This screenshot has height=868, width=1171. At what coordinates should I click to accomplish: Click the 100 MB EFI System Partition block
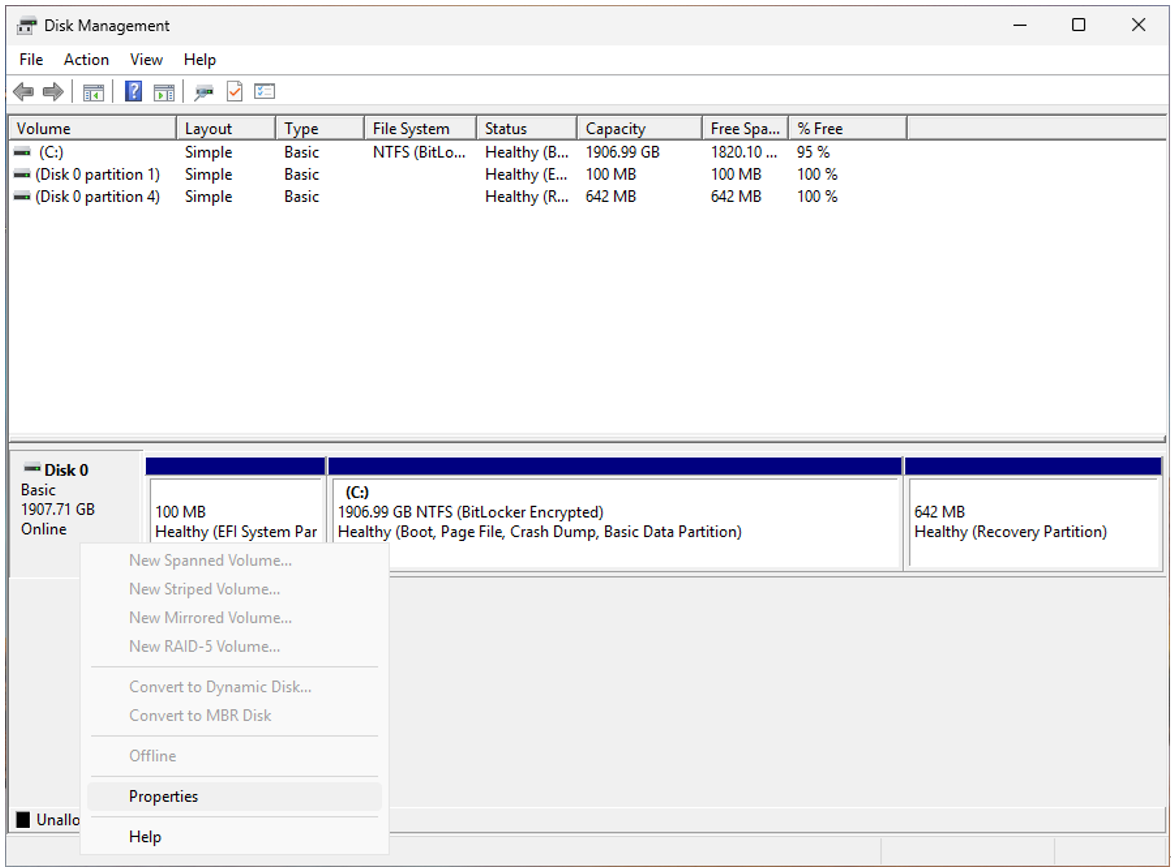click(x=235, y=522)
